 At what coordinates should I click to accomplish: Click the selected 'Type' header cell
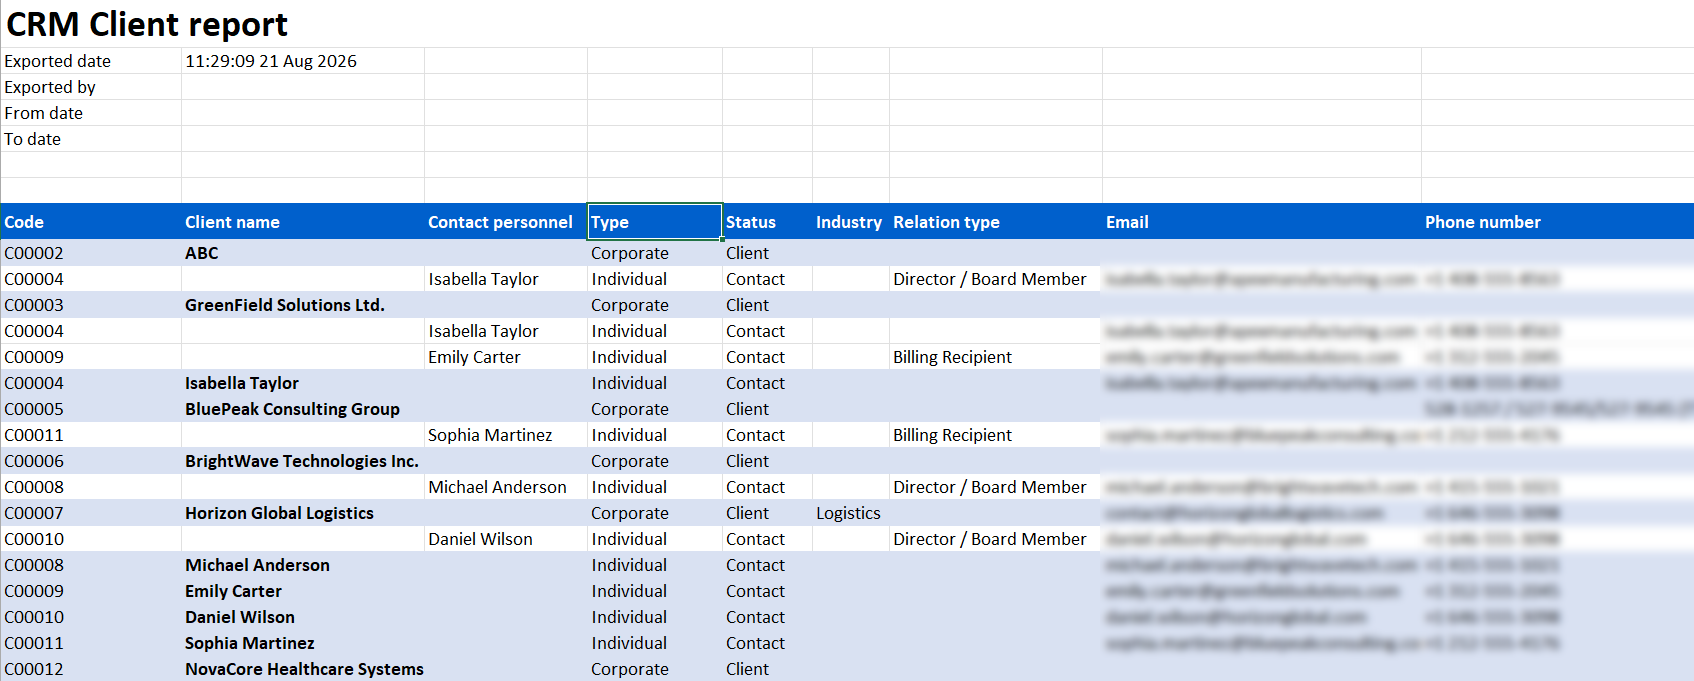[655, 222]
